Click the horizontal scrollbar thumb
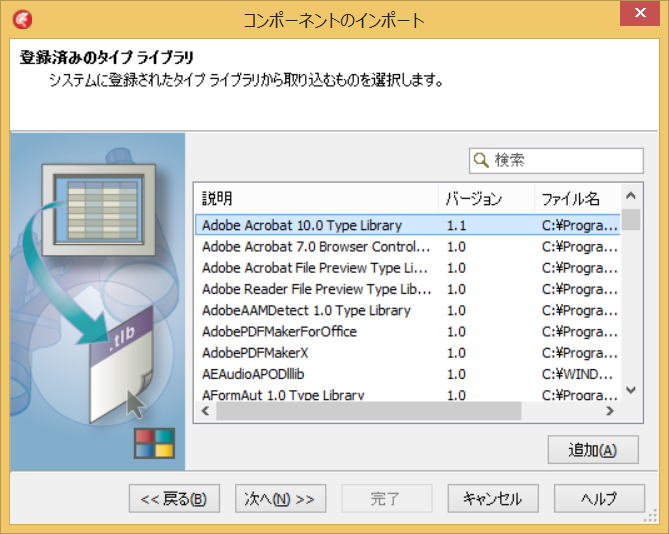Image resolution: width=669 pixels, height=534 pixels. pos(368,411)
